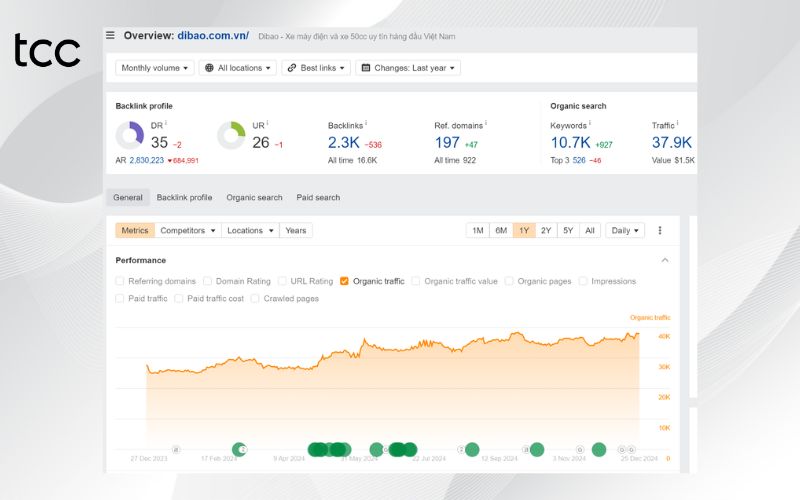Click the last green marker before 25 Dec 2024
800x500 pixels.
coord(598,449)
